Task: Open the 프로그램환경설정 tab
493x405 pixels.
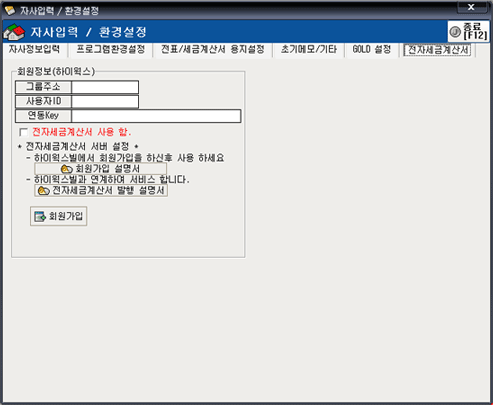Action: tap(110, 50)
